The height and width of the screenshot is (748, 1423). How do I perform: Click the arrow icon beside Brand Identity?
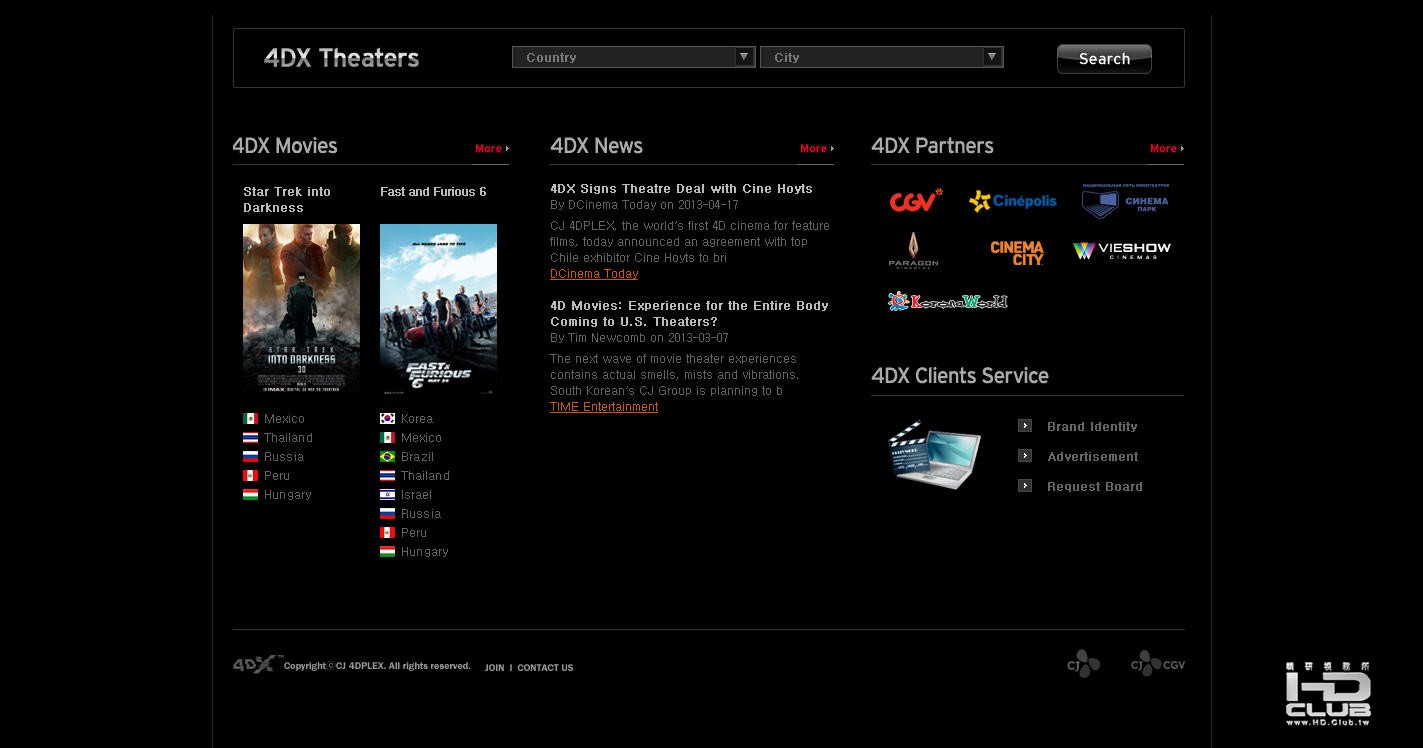1025,426
